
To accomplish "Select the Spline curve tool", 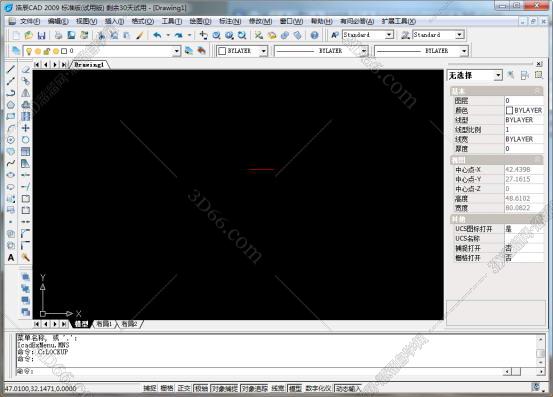I will [11, 163].
